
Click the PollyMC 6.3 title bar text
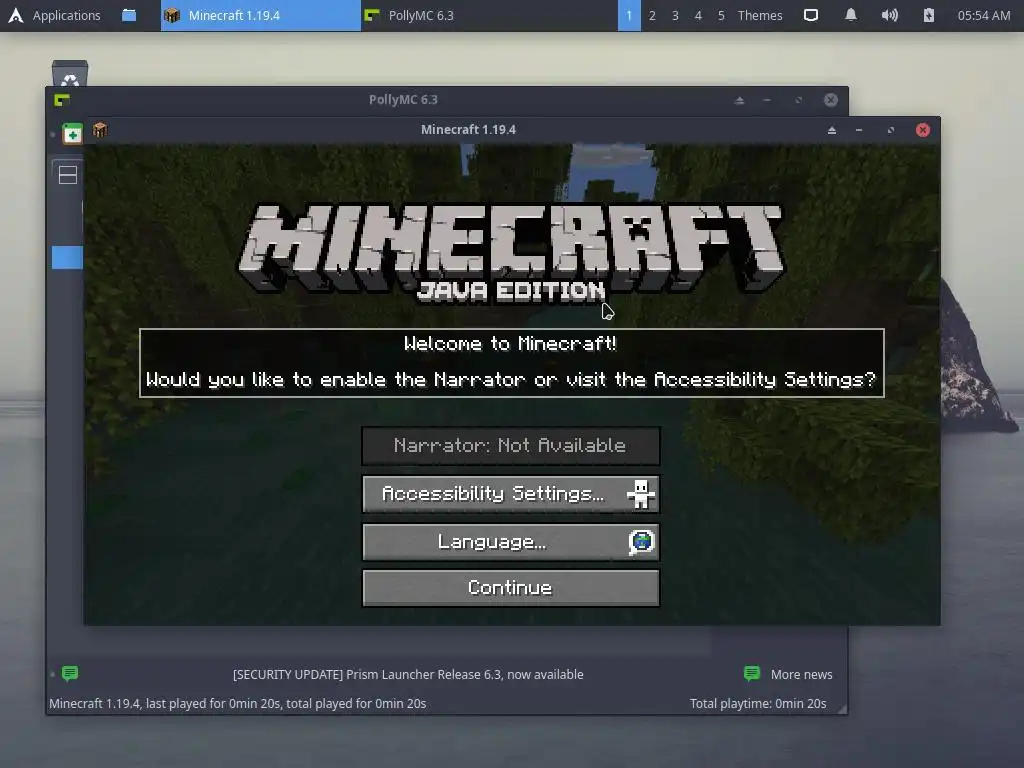coord(403,100)
